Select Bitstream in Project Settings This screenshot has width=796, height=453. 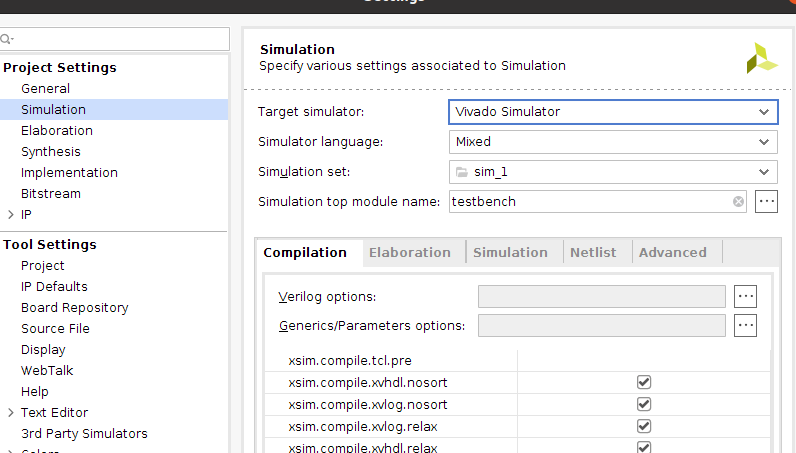coord(51,193)
